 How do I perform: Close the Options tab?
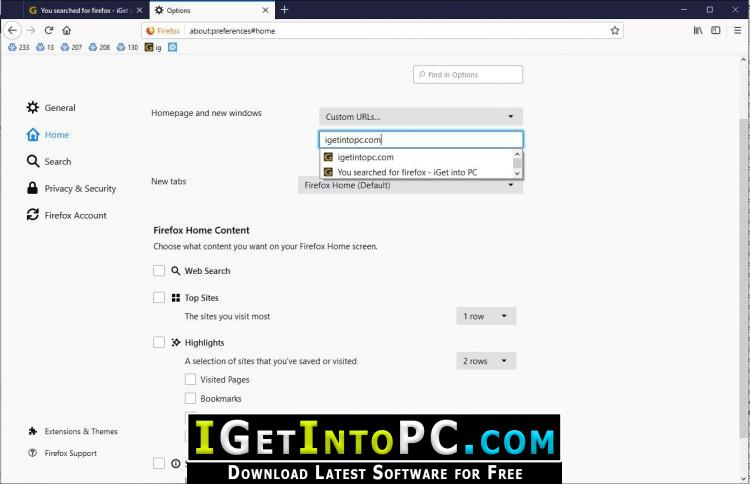tap(265, 10)
